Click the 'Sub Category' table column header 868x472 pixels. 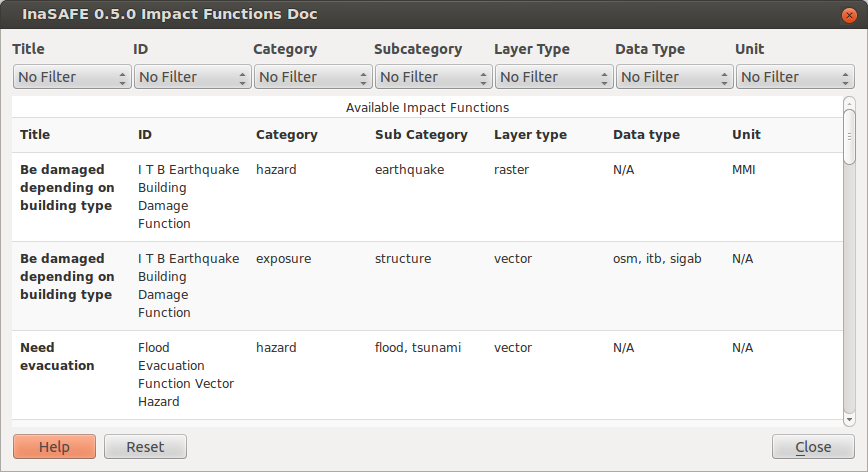click(x=421, y=134)
